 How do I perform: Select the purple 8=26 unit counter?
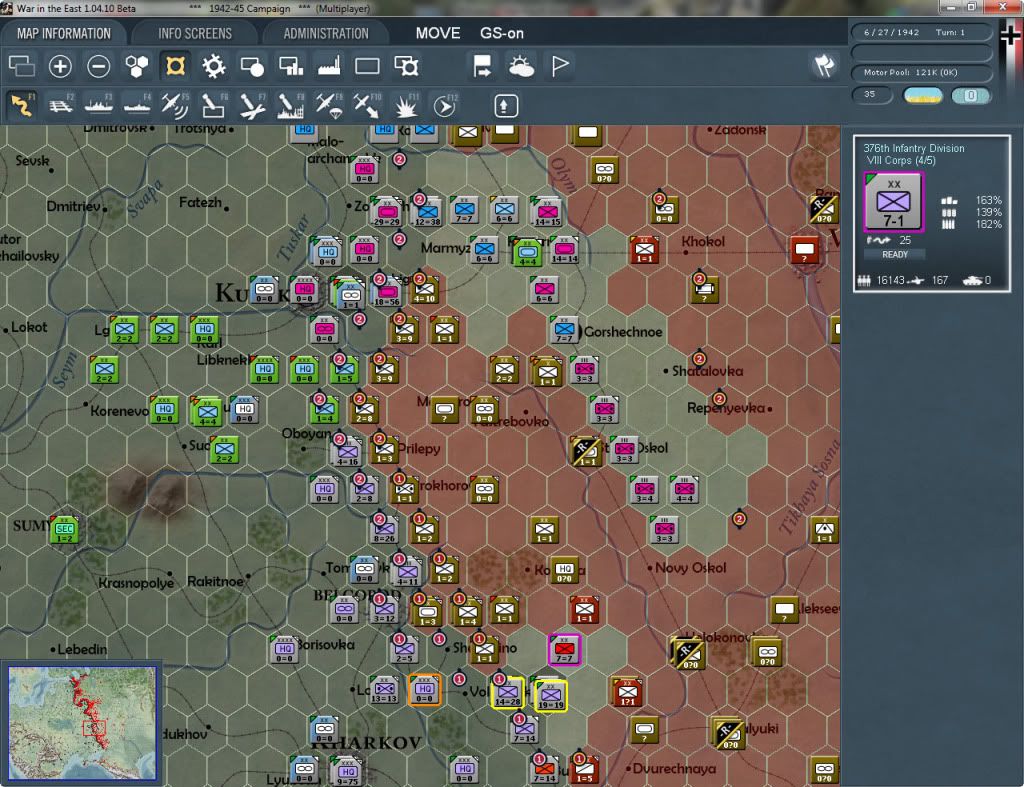[384, 530]
